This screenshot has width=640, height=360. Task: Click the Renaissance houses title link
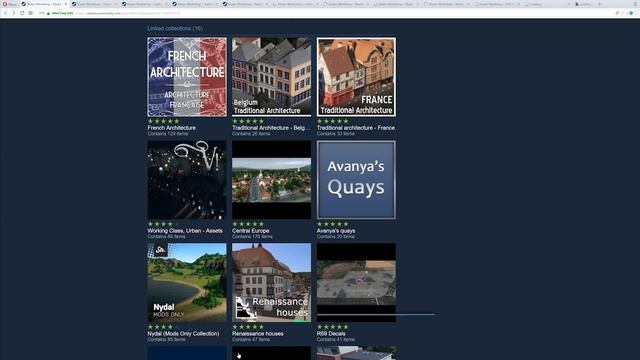258,333
